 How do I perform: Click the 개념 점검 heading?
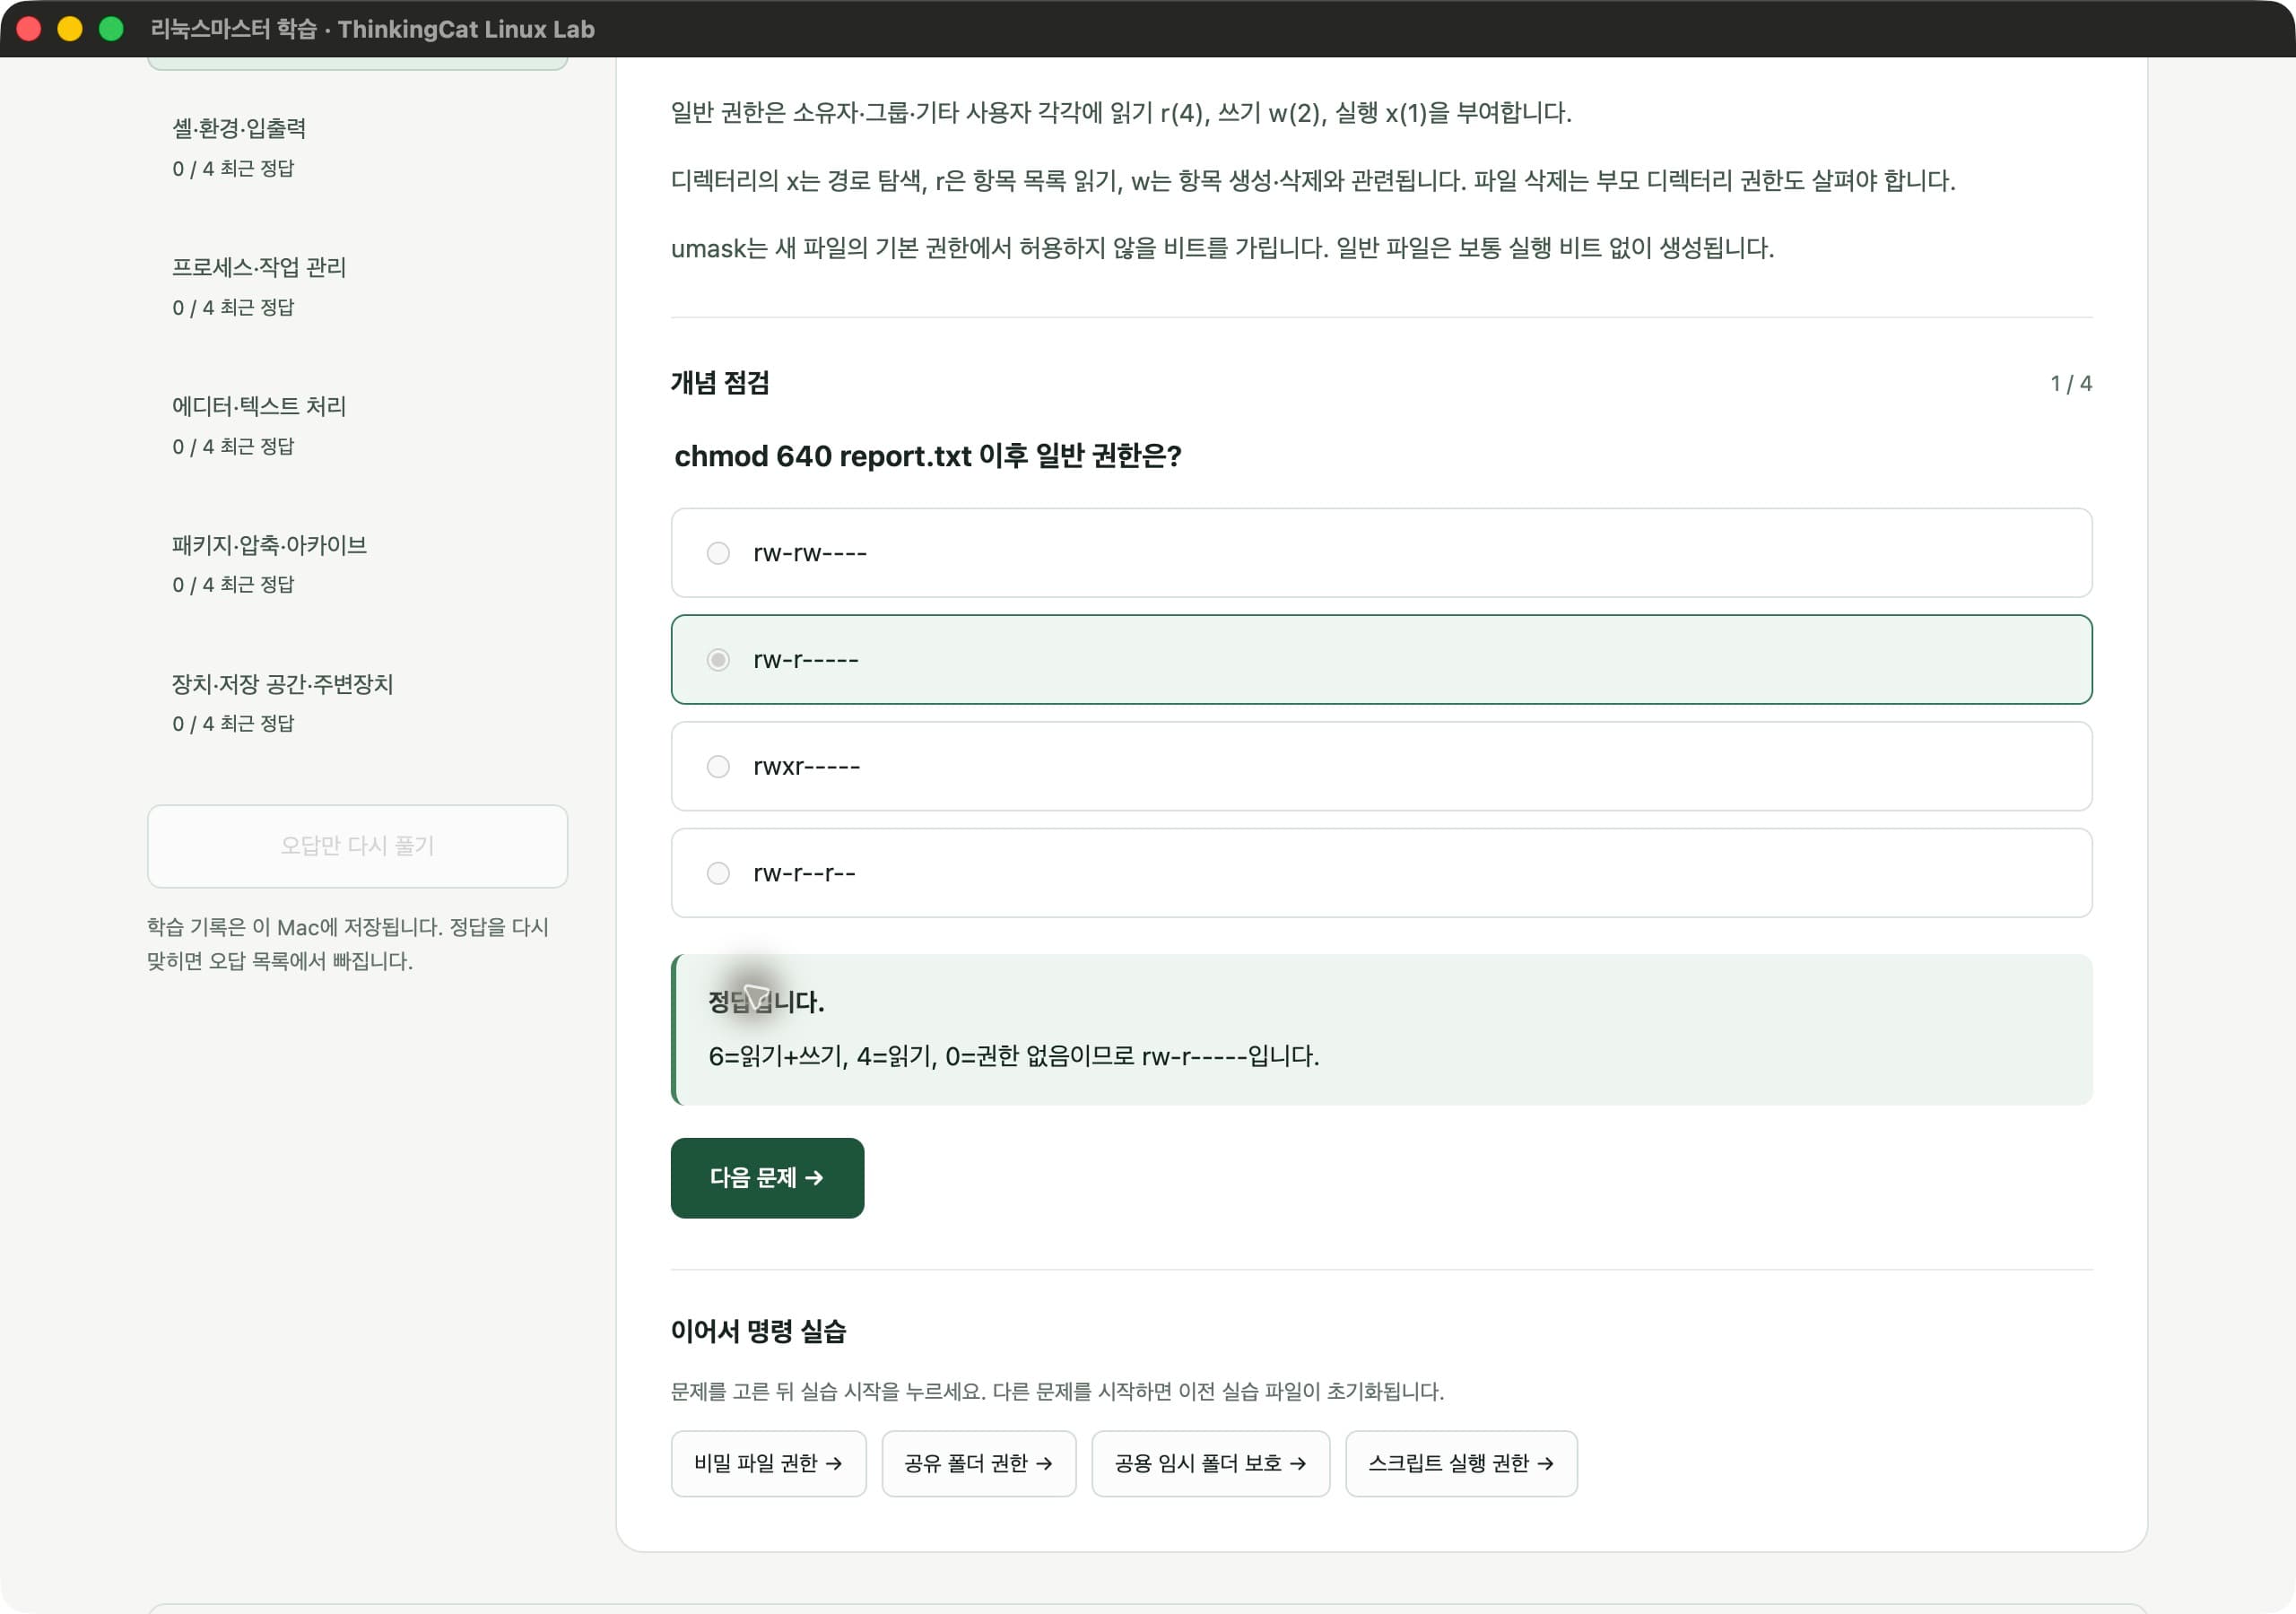pyautogui.click(x=720, y=383)
